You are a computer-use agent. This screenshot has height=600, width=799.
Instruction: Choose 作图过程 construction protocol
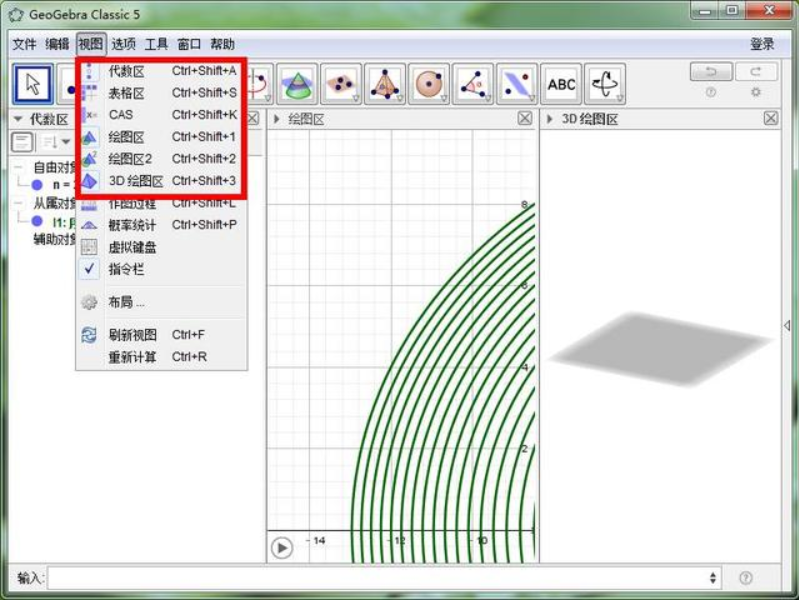coord(163,204)
